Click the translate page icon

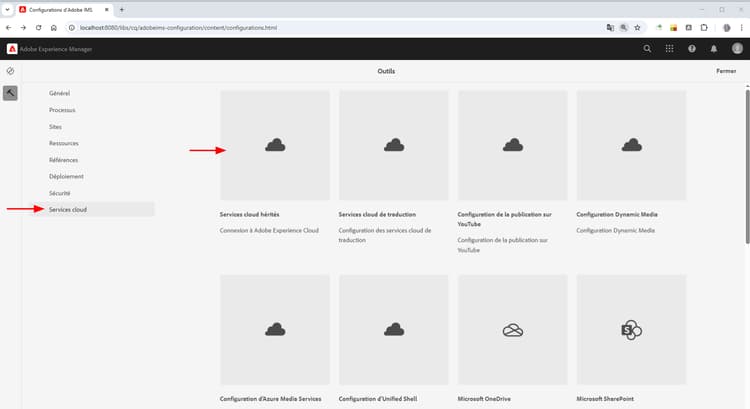pyautogui.click(x=610, y=28)
